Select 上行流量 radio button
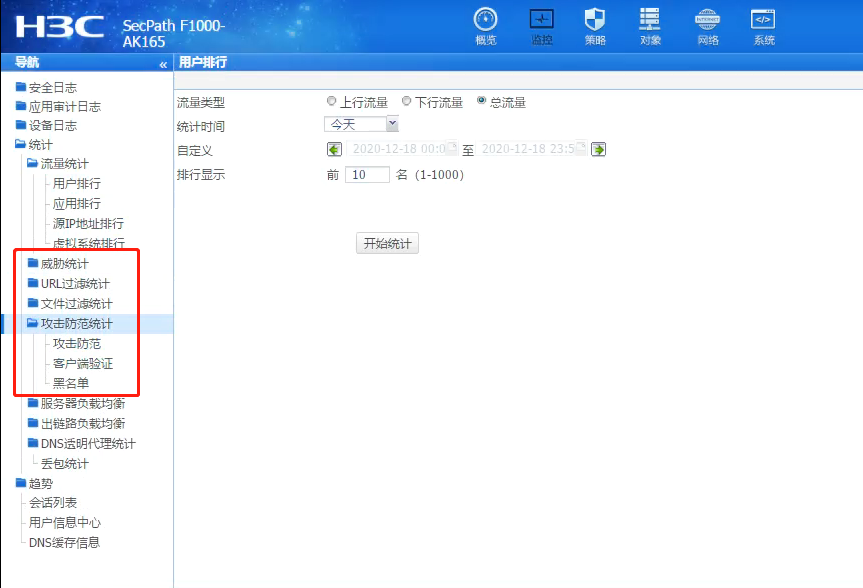863x588 pixels. (x=331, y=101)
